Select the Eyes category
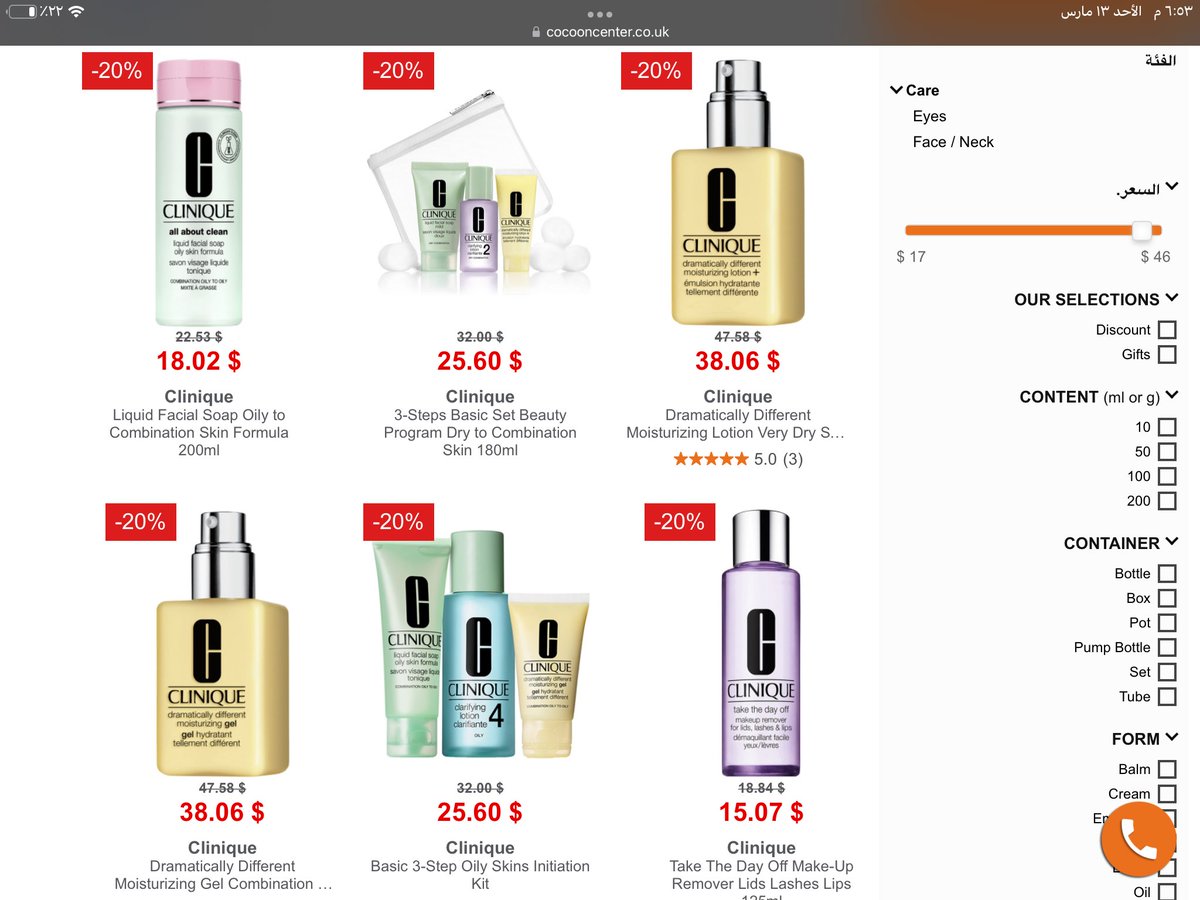The image size is (1200, 900). [x=929, y=116]
